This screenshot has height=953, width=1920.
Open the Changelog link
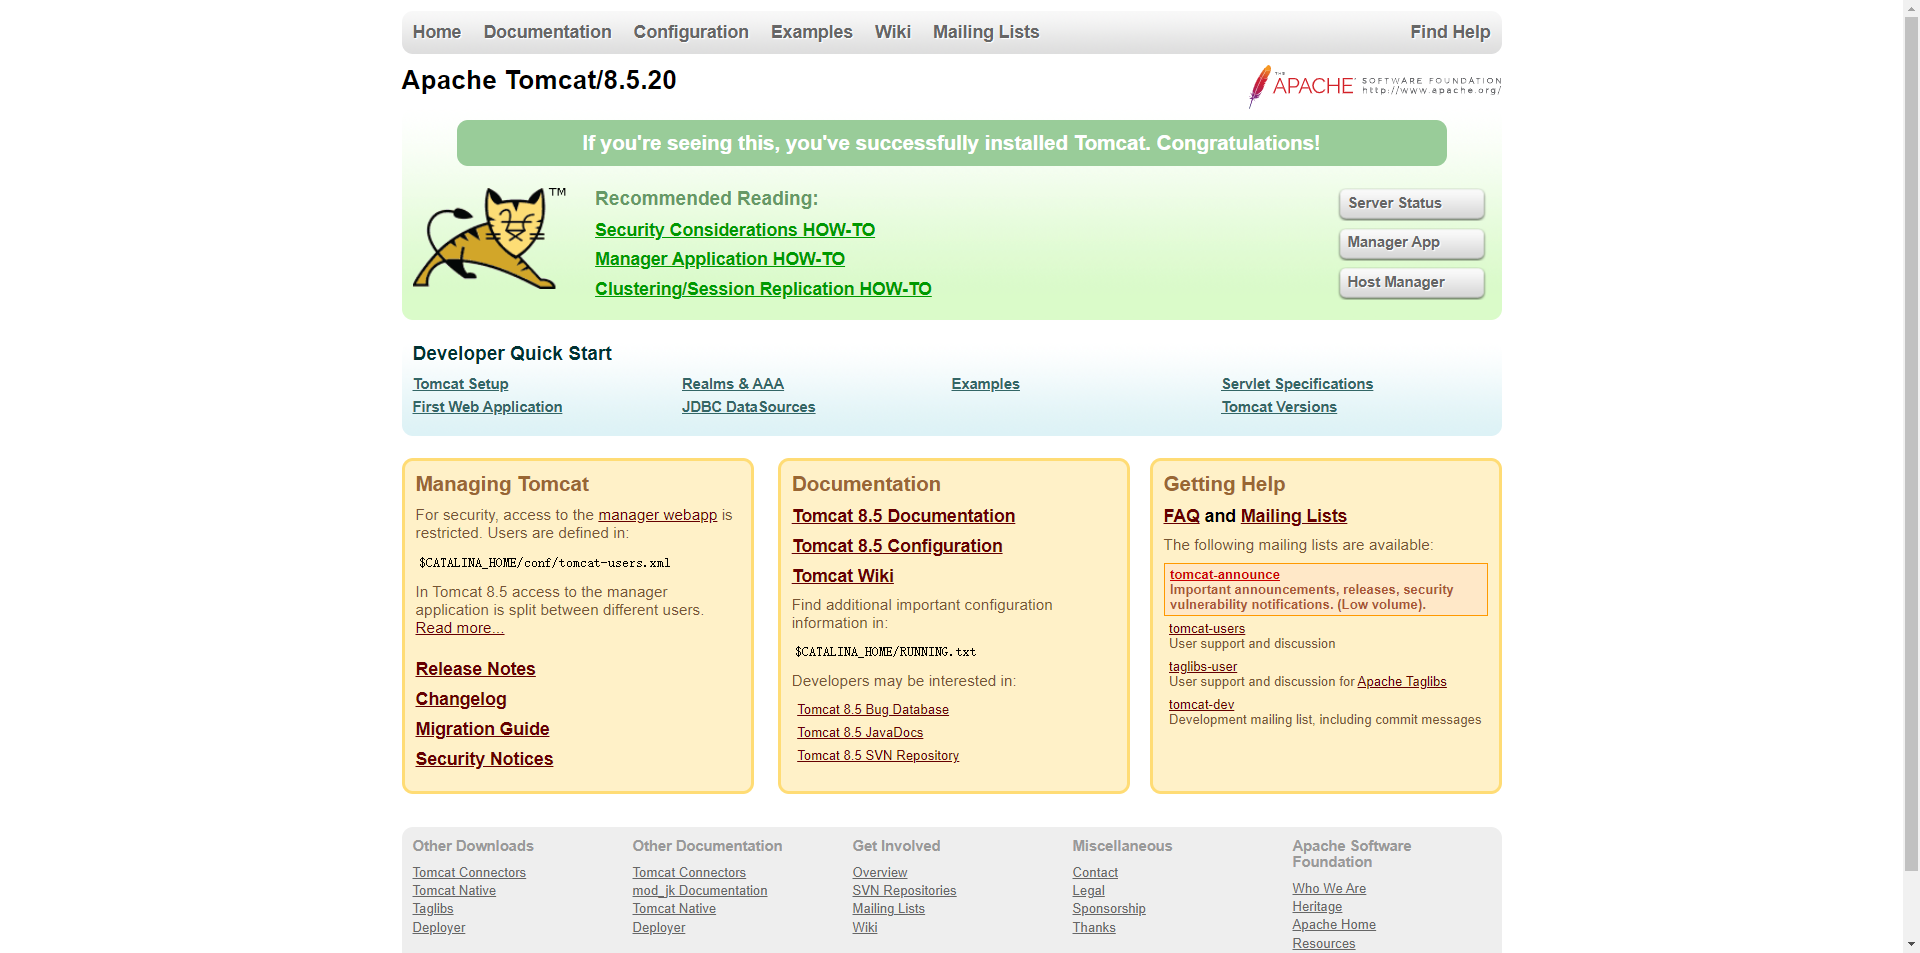click(461, 699)
